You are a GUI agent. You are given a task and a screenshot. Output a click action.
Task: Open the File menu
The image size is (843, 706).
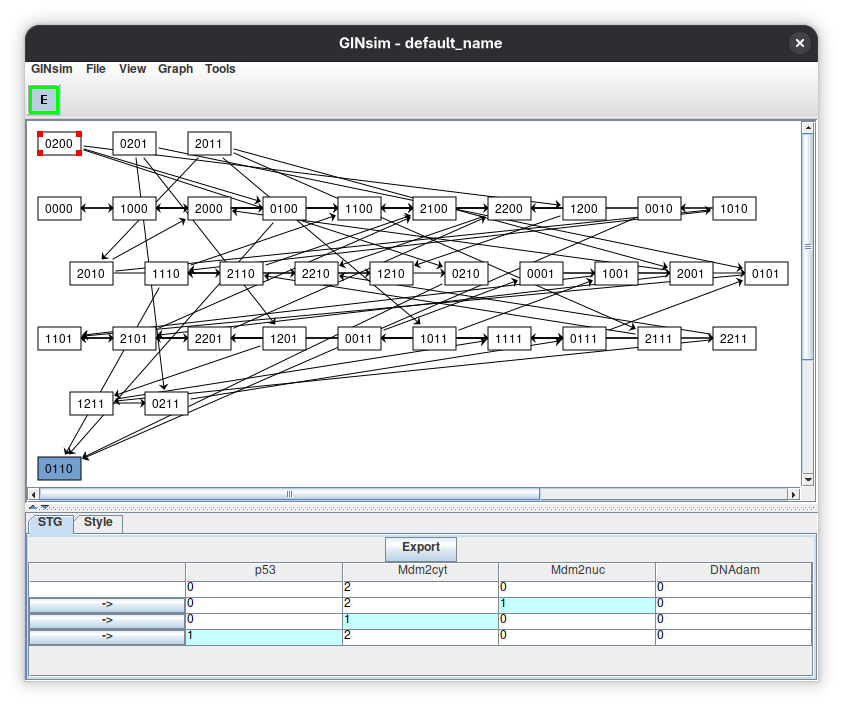point(96,69)
